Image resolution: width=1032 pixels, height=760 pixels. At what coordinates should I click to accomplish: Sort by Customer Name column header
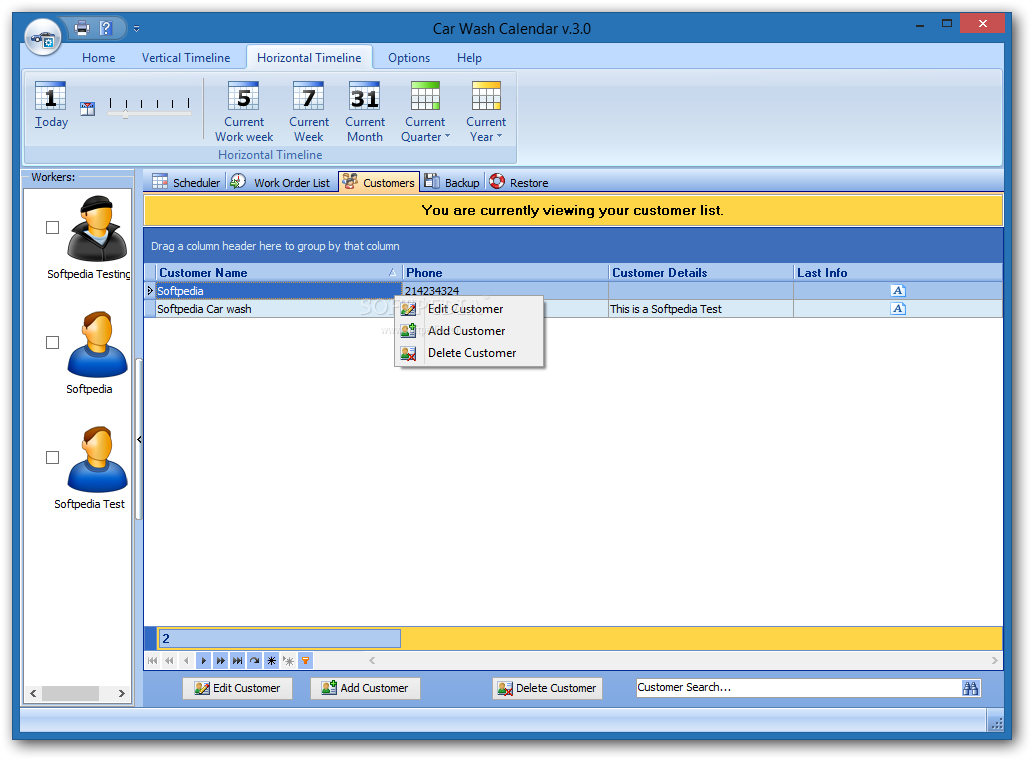click(x=278, y=272)
